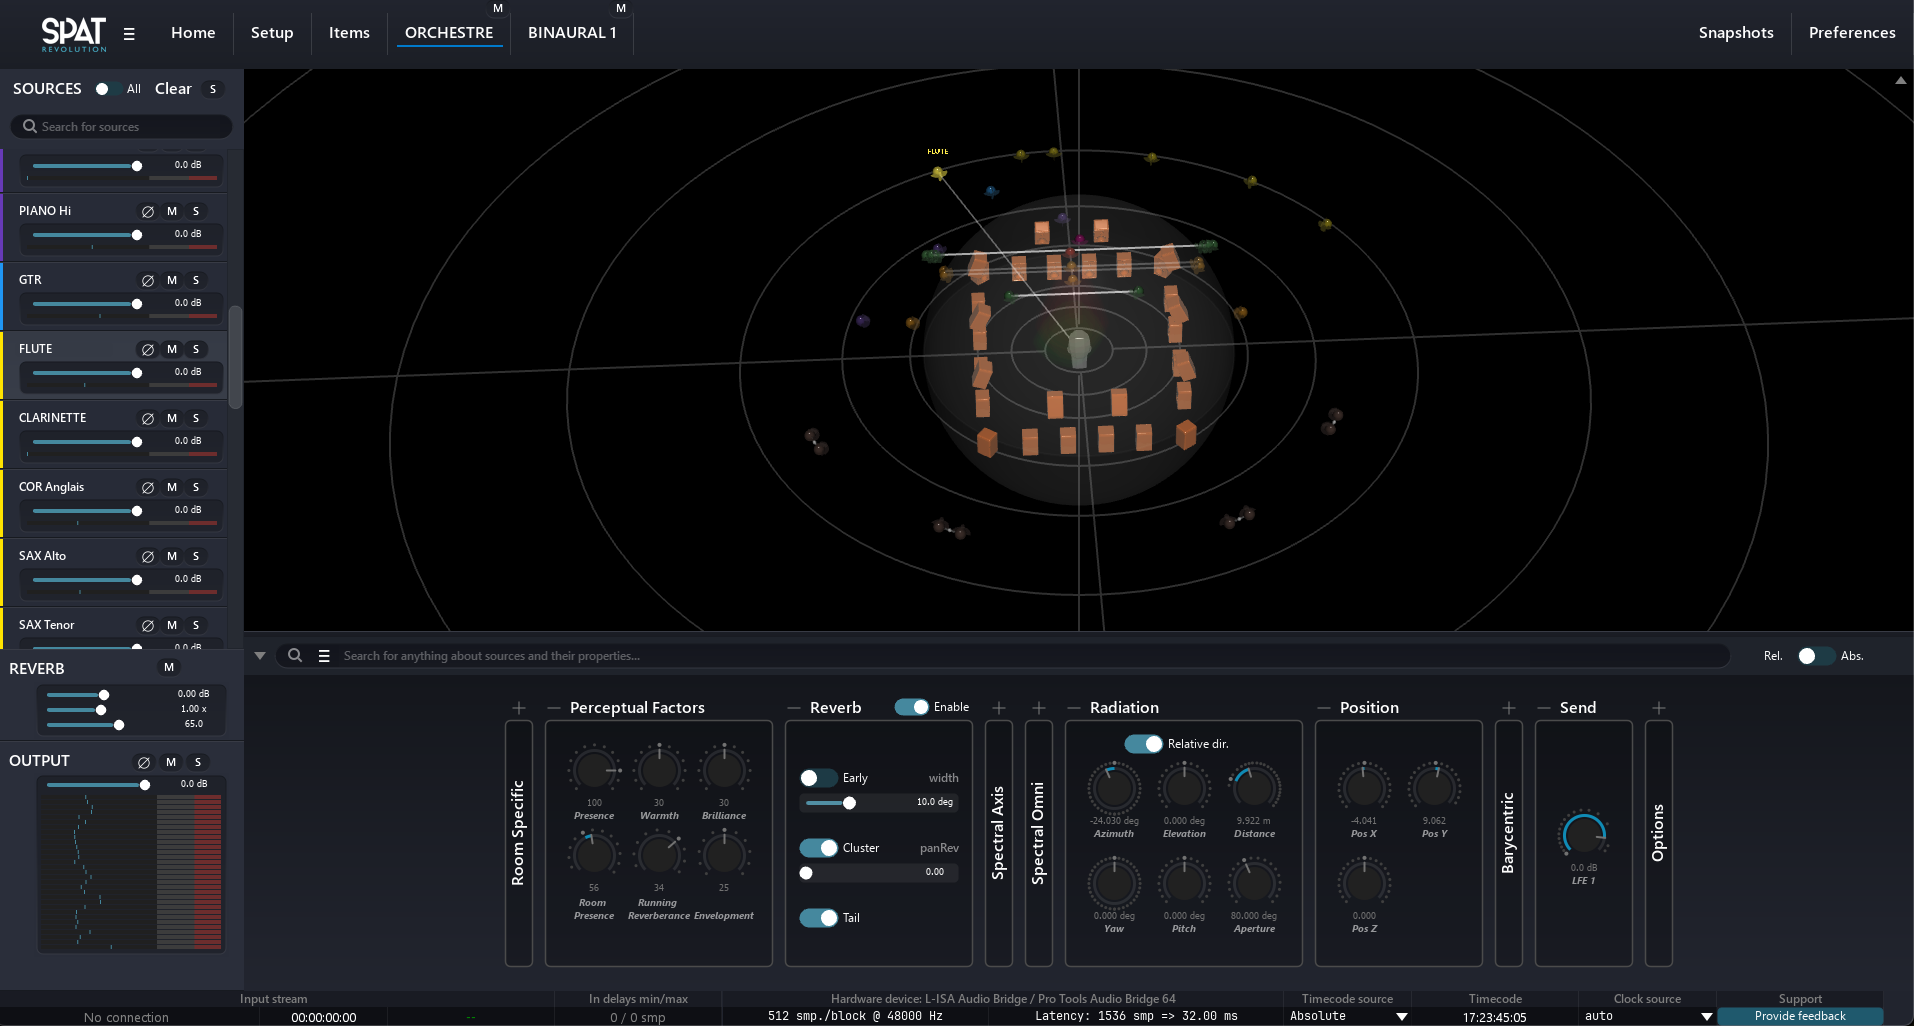1914x1026 pixels.
Task: Mute the FLUTE source
Action: [172, 349]
